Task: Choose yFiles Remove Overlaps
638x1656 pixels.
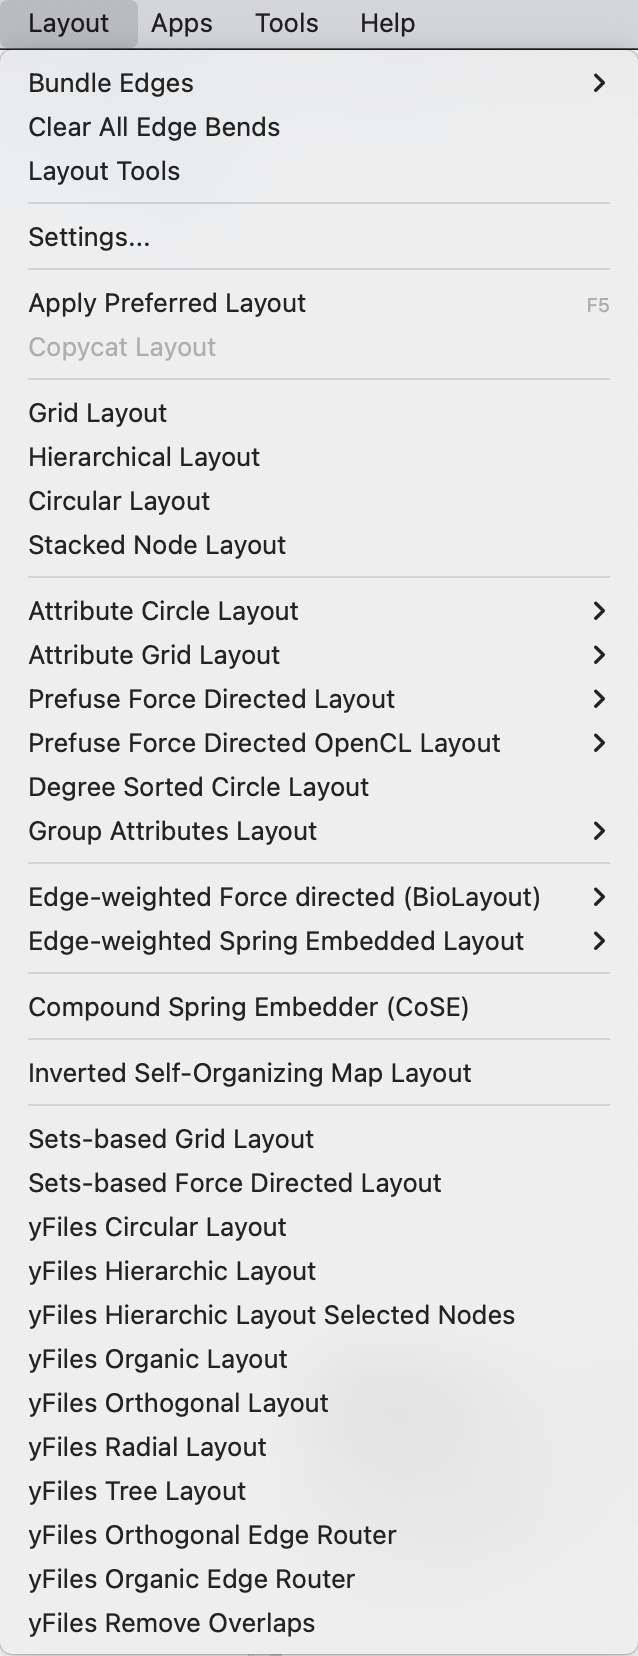Action: point(171,1623)
